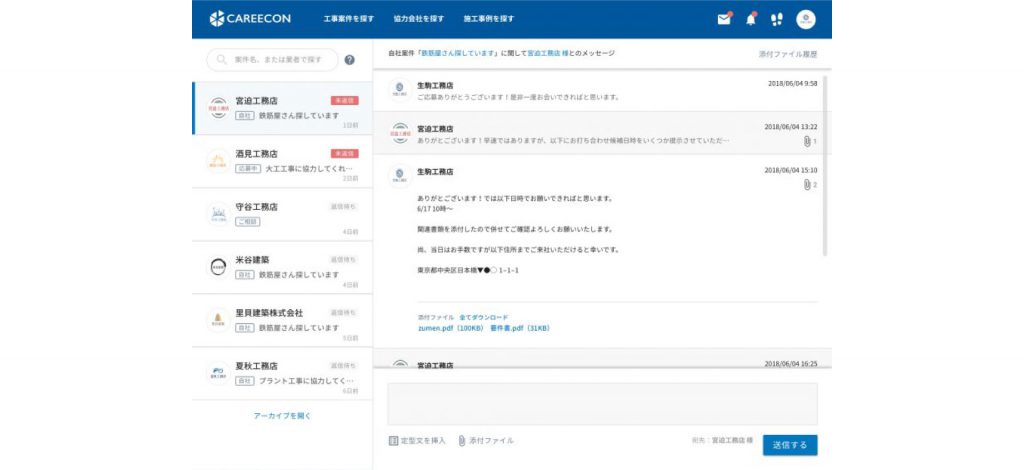Click 応募中 tag under 酒見工務店
Image resolution: width=1024 pixels, height=470 pixels.
point(248,168)
